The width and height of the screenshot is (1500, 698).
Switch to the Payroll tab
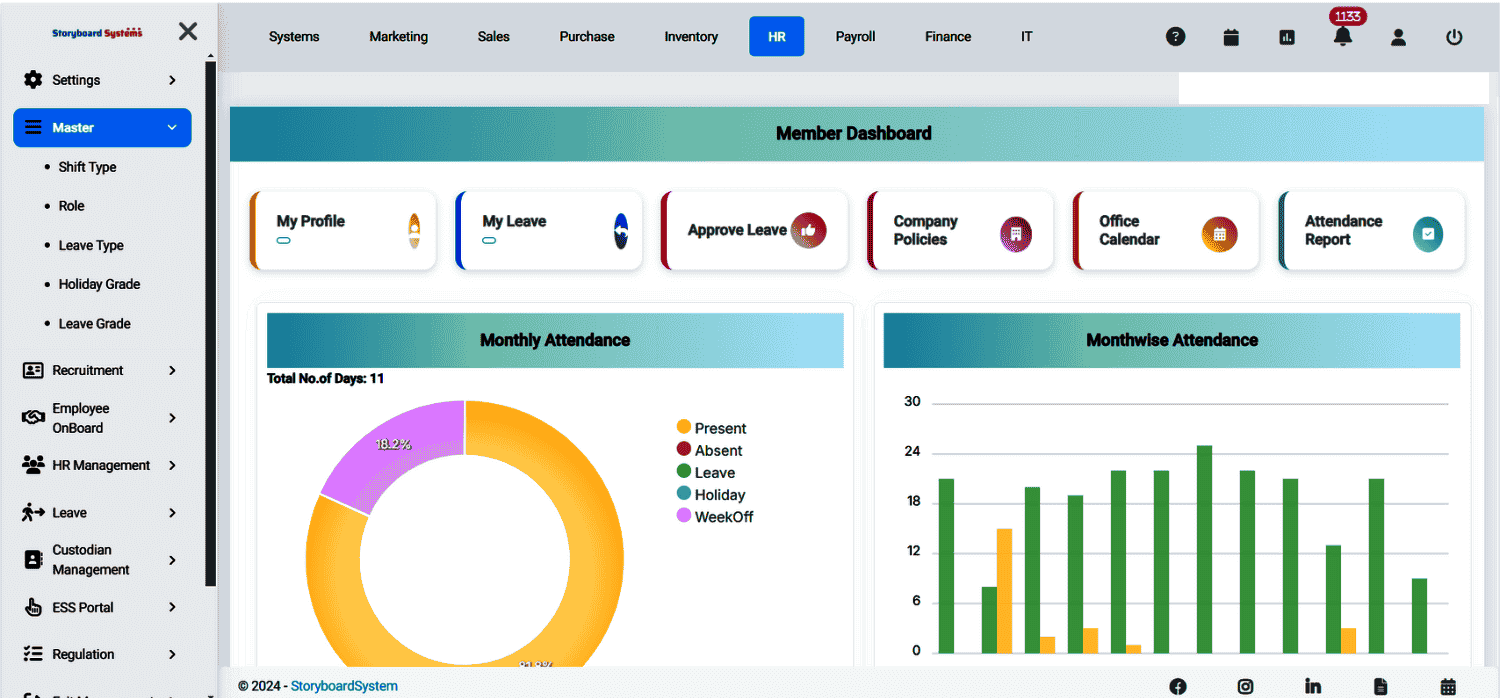(x=855, y=36)
